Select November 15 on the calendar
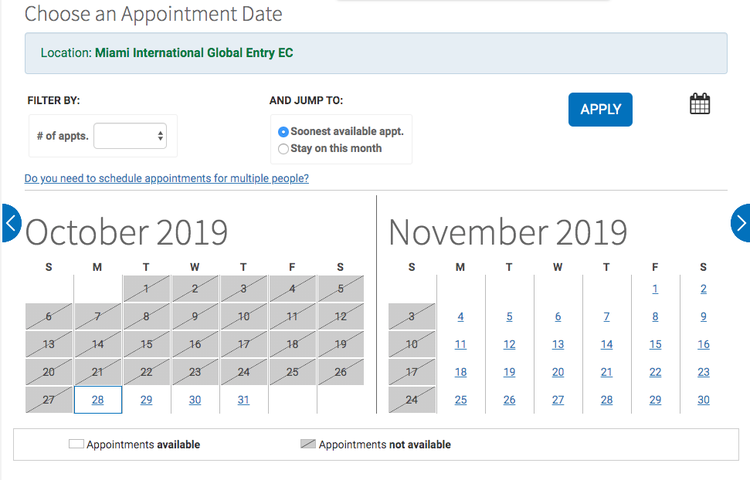This screenshot has height=480, width=750. 655,345
